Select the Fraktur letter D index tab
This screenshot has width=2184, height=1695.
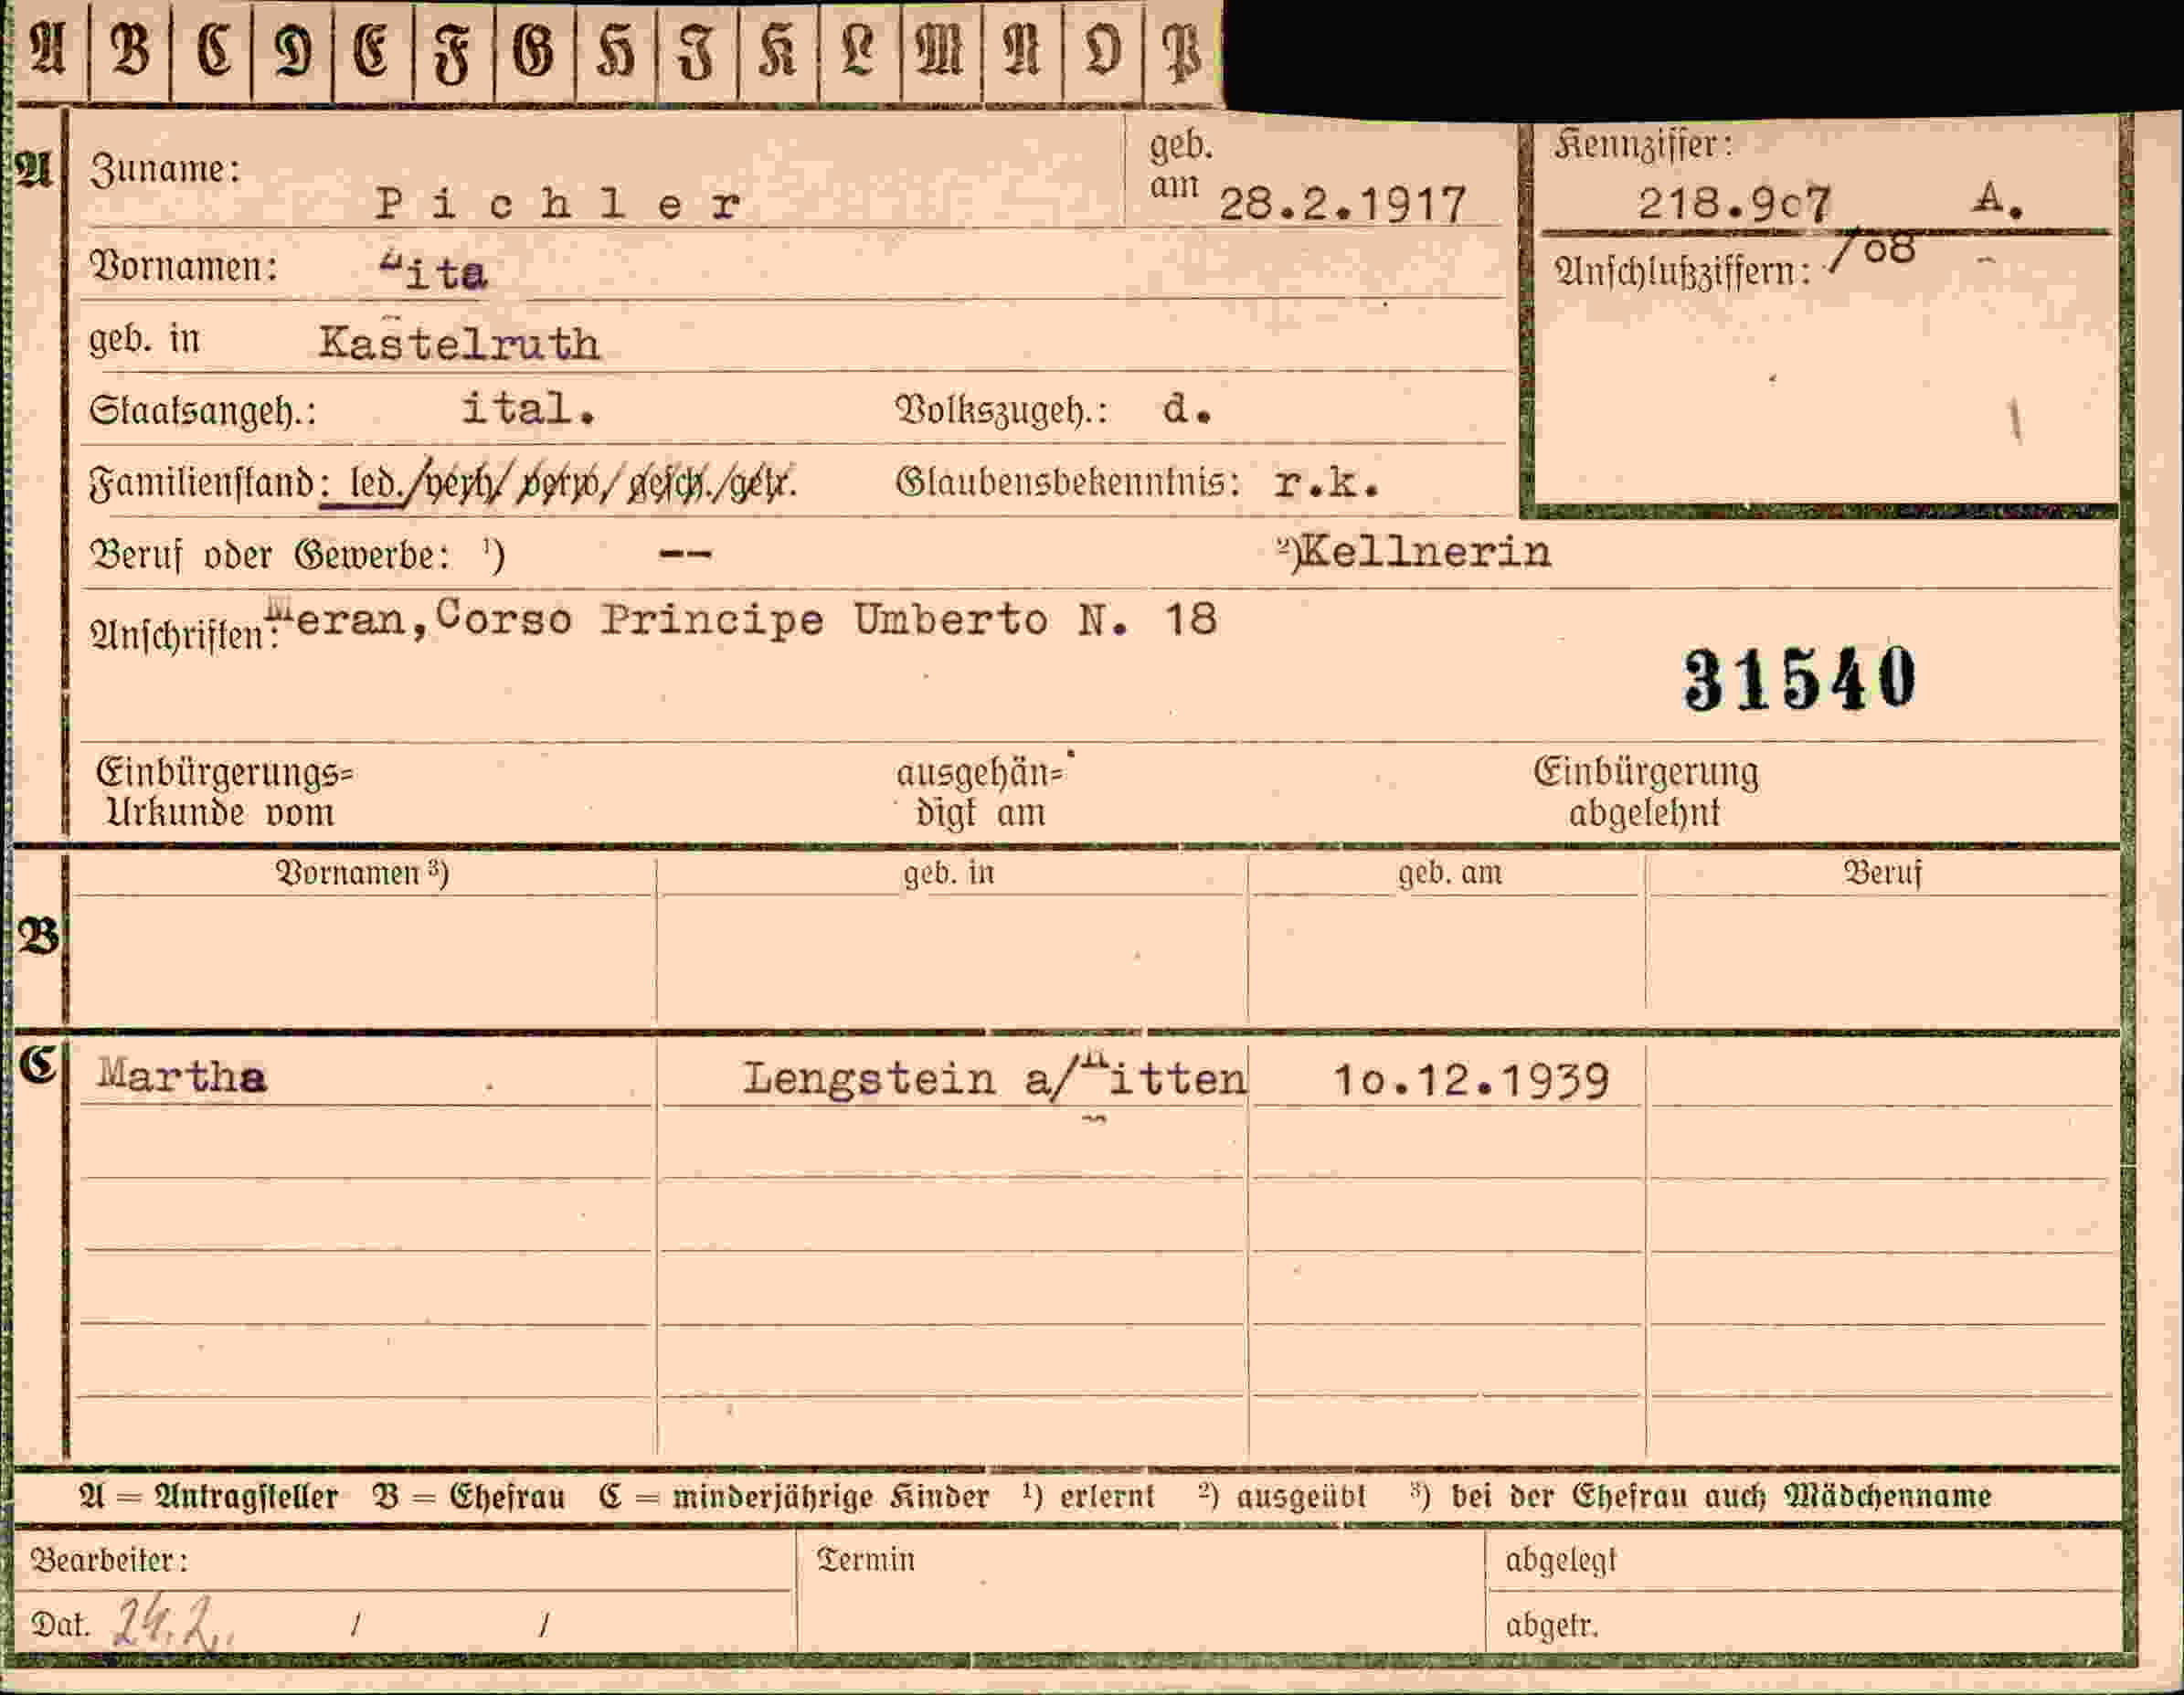click(292, 50)
